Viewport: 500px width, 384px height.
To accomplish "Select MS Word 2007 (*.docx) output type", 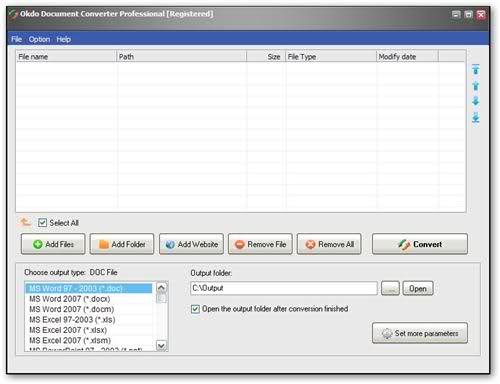I will (89, 299).
